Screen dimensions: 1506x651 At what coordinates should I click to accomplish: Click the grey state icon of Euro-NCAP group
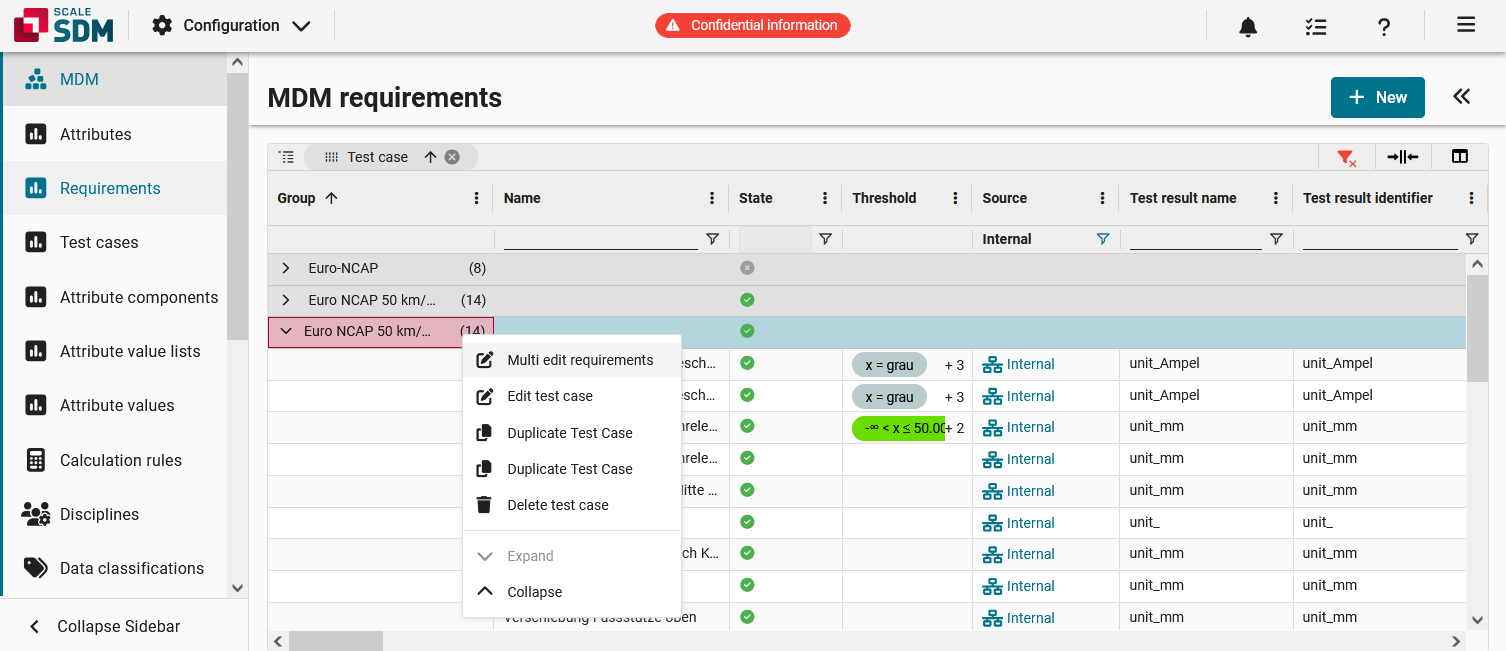tap(747, 268)
